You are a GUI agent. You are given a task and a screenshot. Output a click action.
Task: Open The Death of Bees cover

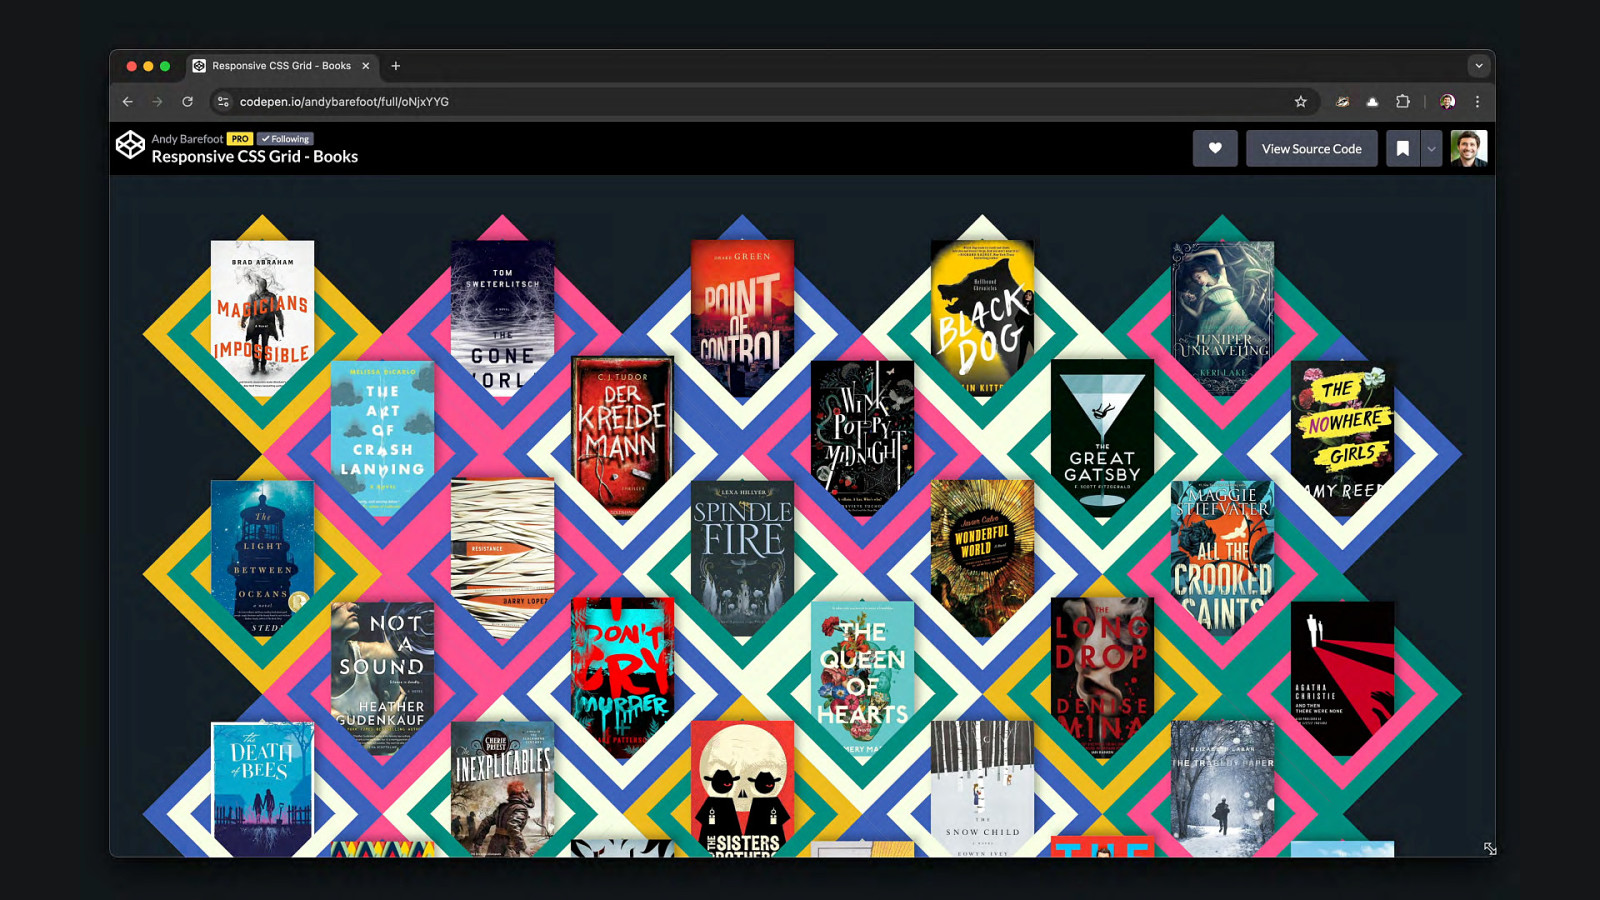pyautogui.click(x=262, y=789)
